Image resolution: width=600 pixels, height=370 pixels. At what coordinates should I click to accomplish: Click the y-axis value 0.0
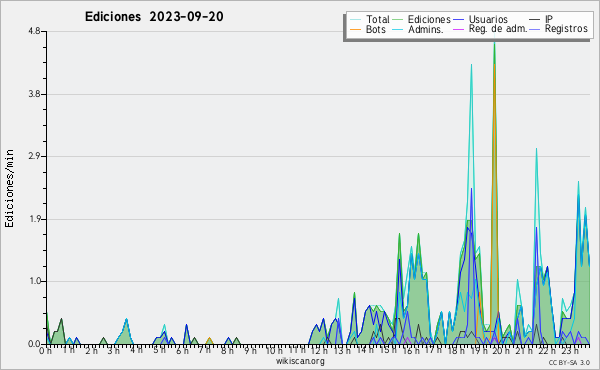coord(34,344)
